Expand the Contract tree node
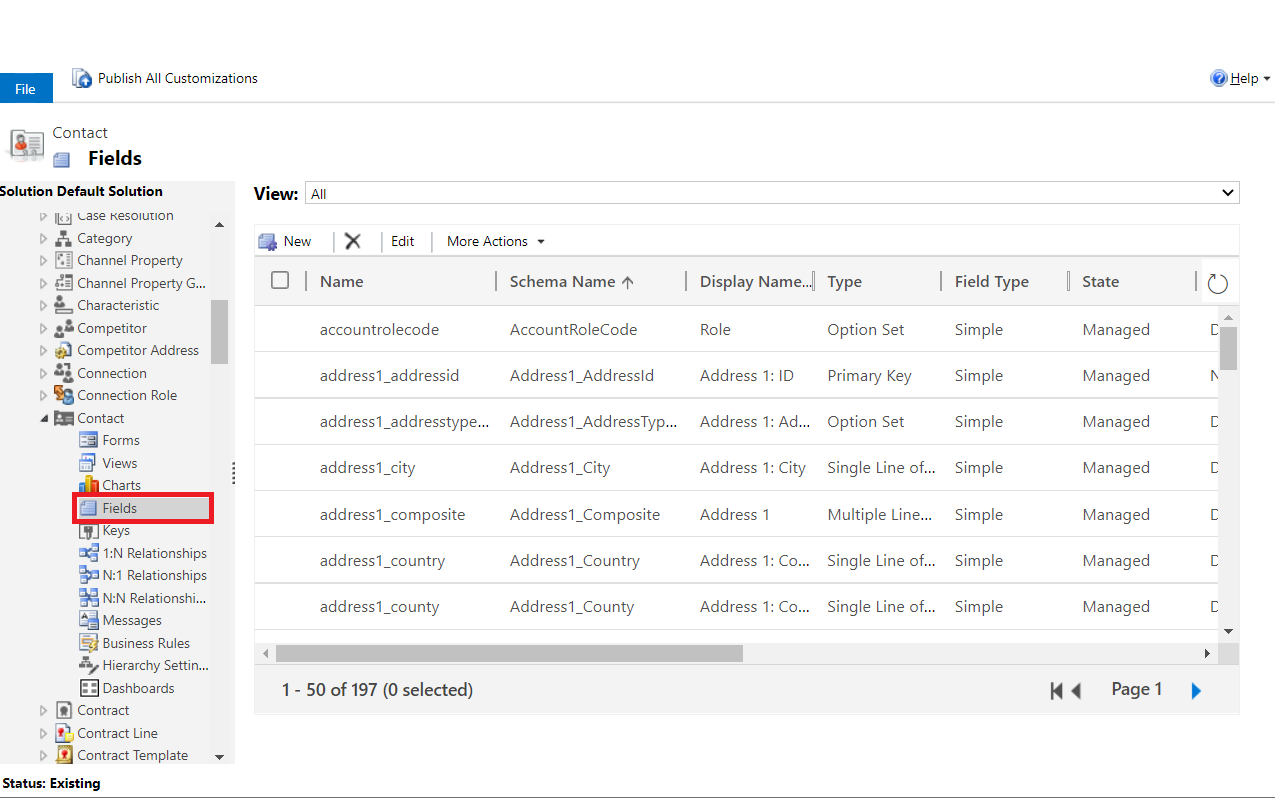The height and width of the screenshot is (798, 1286). 43,710
